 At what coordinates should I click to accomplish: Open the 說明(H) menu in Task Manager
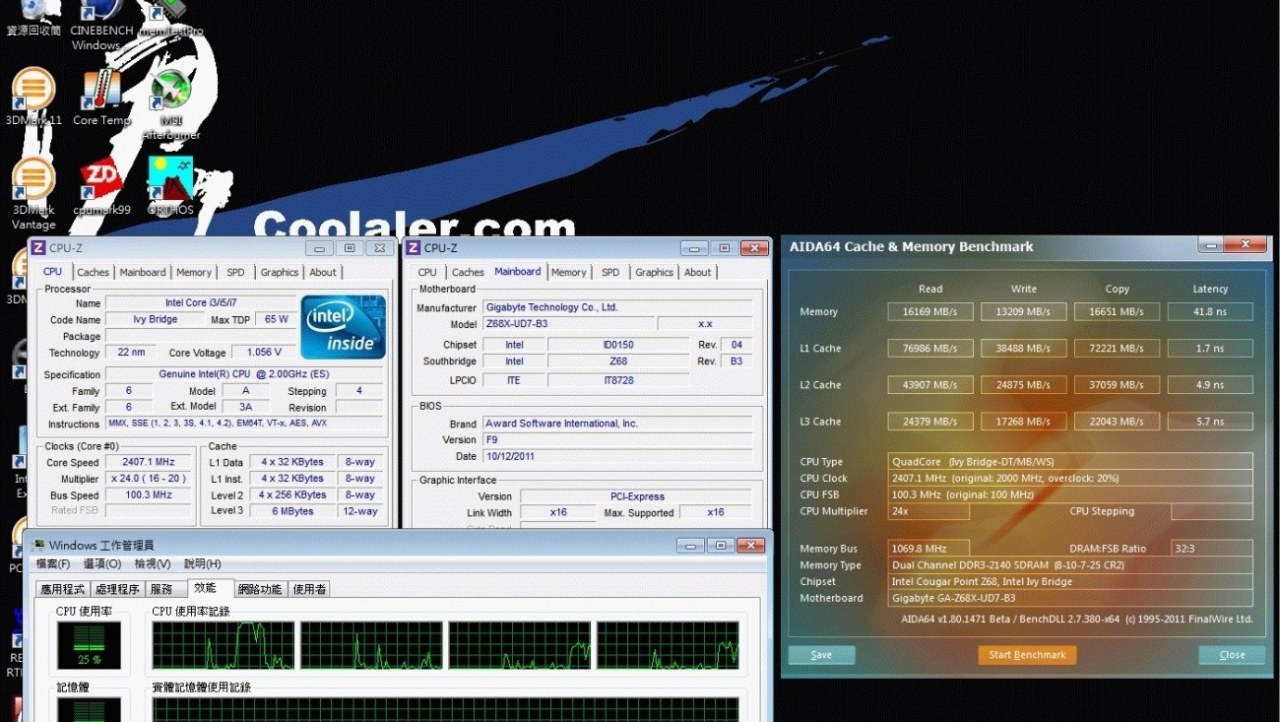(x=203, y=565)
